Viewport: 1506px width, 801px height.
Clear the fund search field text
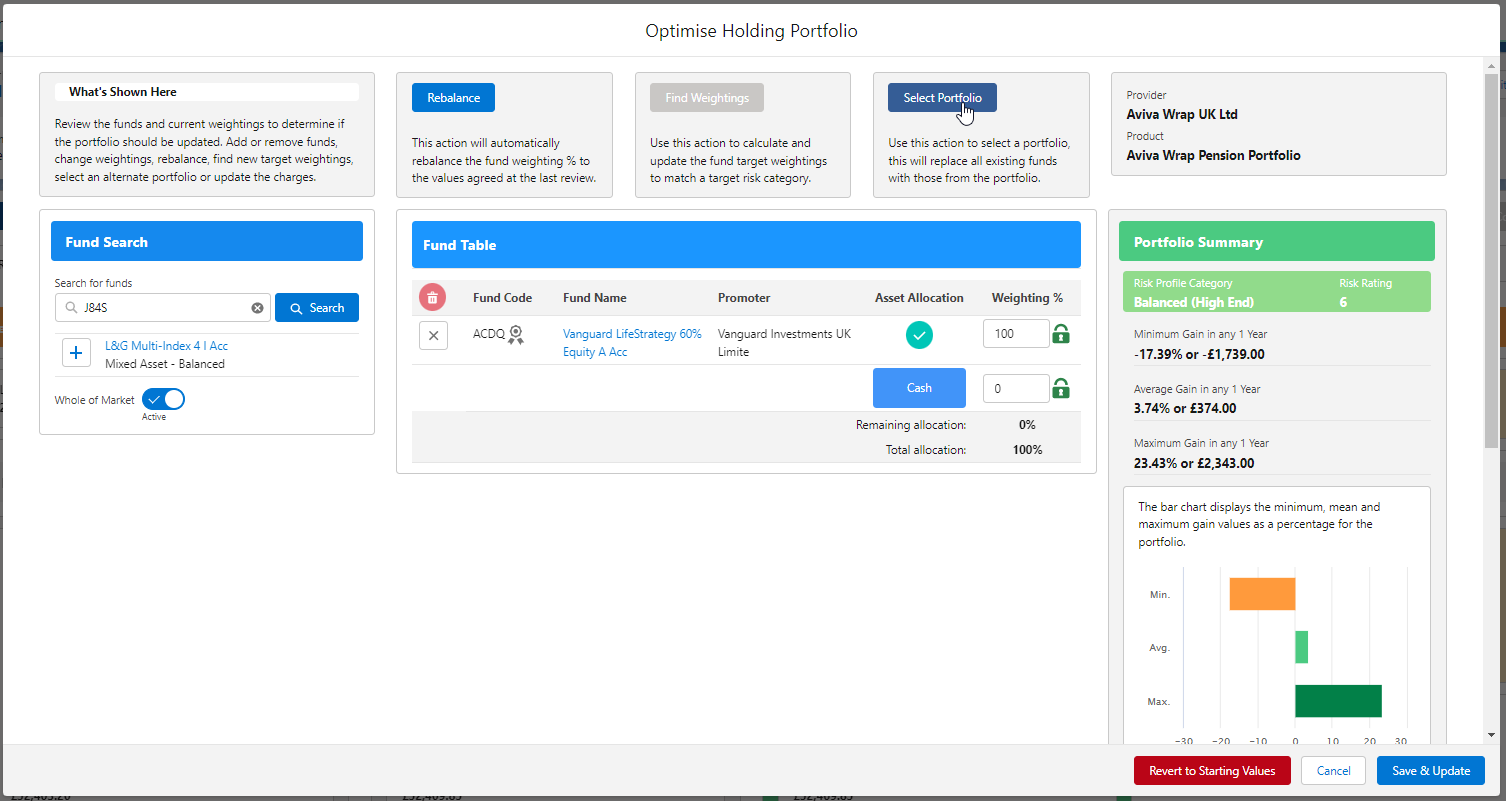[x=257, y=308]
